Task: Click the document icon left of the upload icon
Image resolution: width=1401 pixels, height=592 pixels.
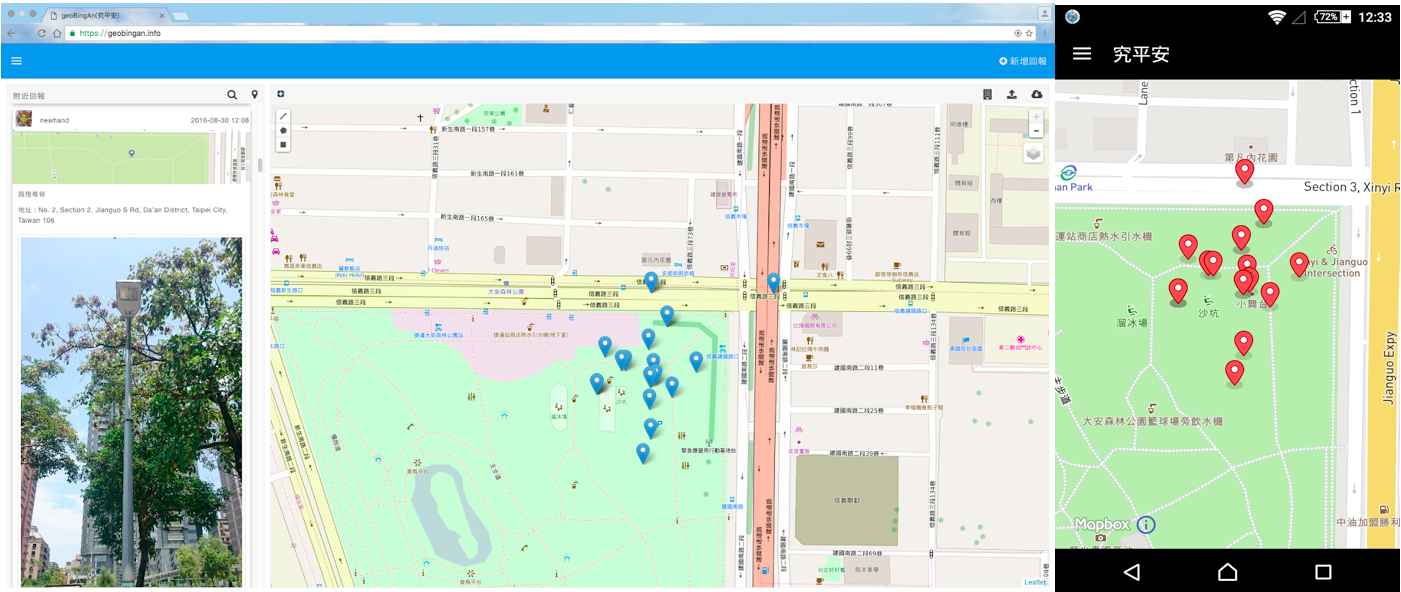Action: pyautogui.click(x=988, y=94)
